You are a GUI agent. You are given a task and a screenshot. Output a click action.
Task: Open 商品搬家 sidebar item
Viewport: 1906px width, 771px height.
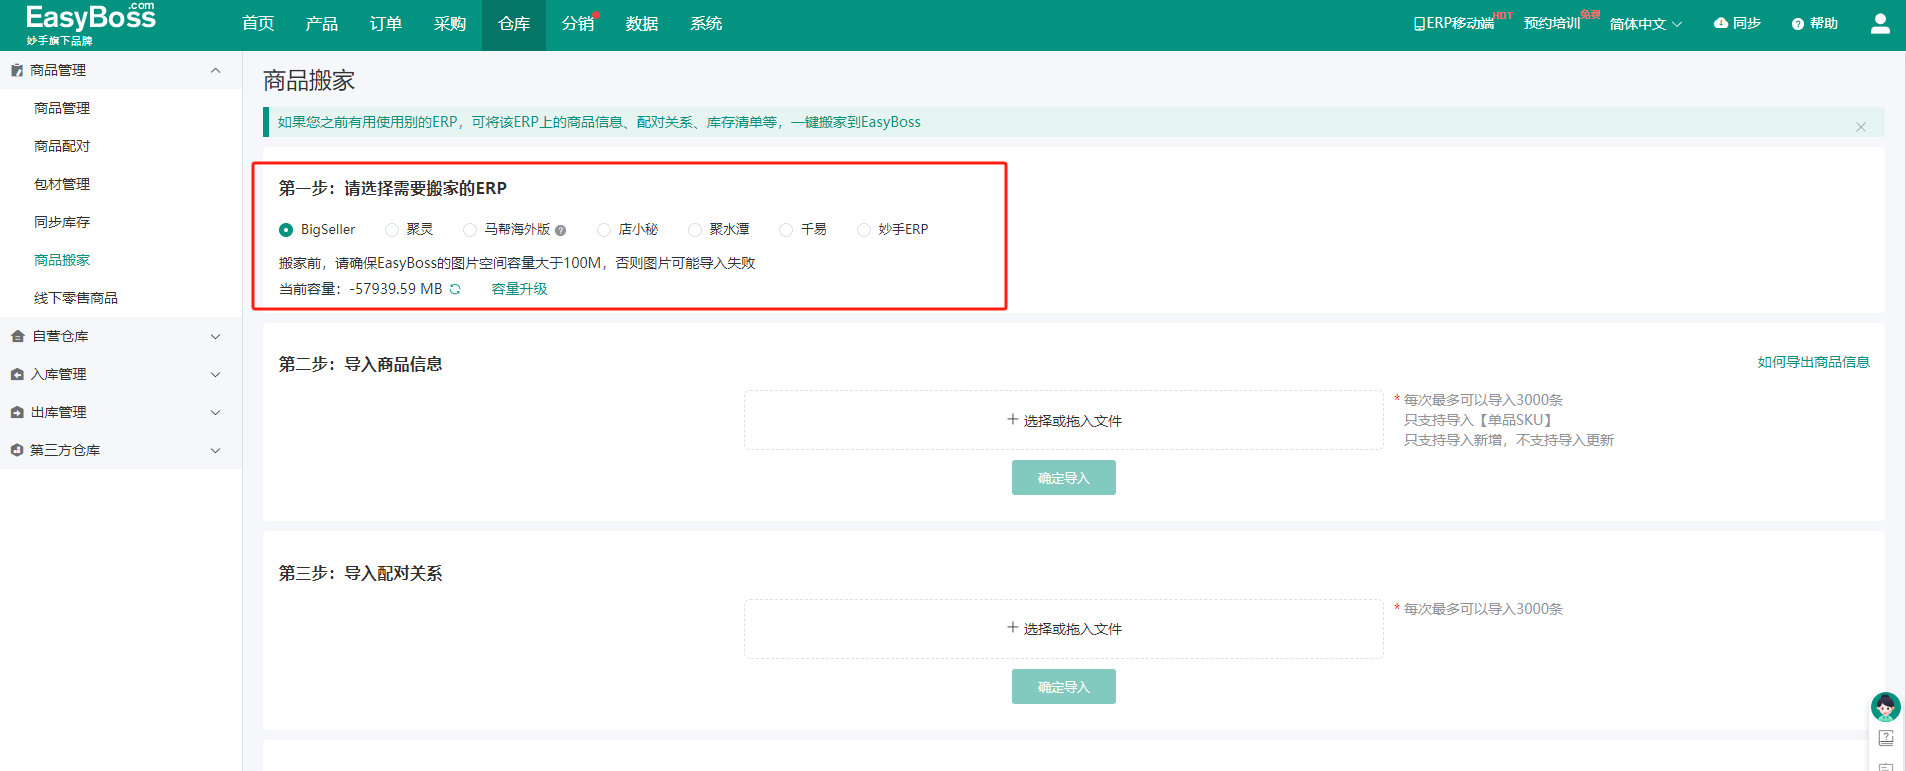[x=62, y=261]
